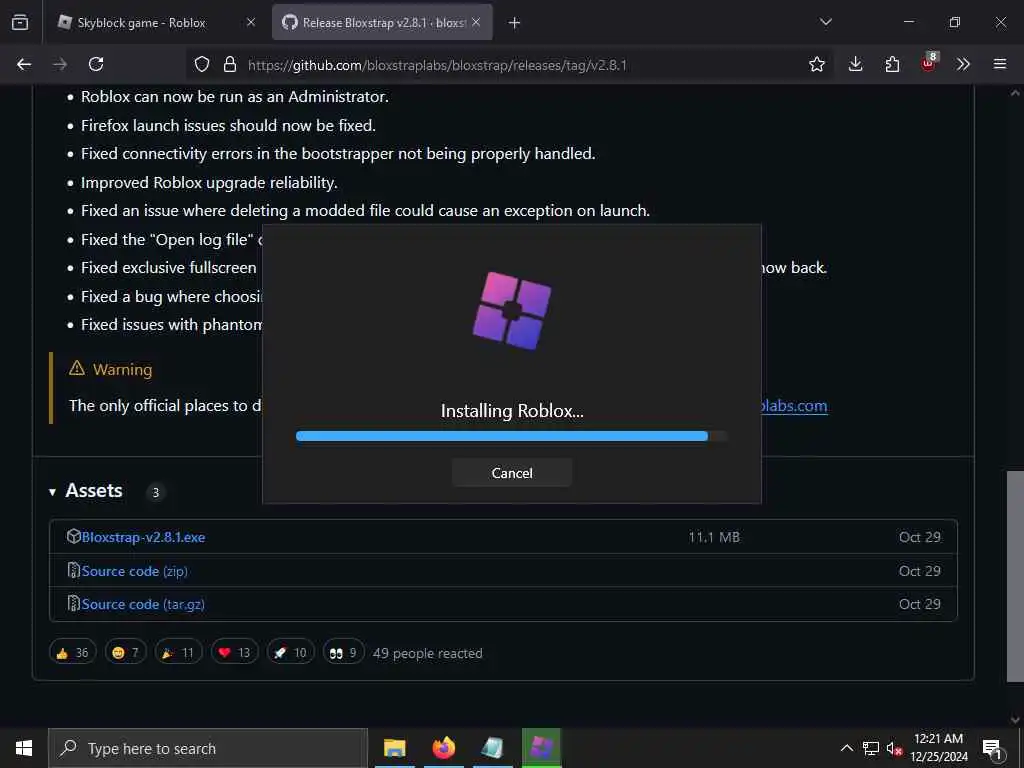Open Firefox View
The height and width of the screenshot is (768, 1024).
pyautogui.click(x=20, y=23)
